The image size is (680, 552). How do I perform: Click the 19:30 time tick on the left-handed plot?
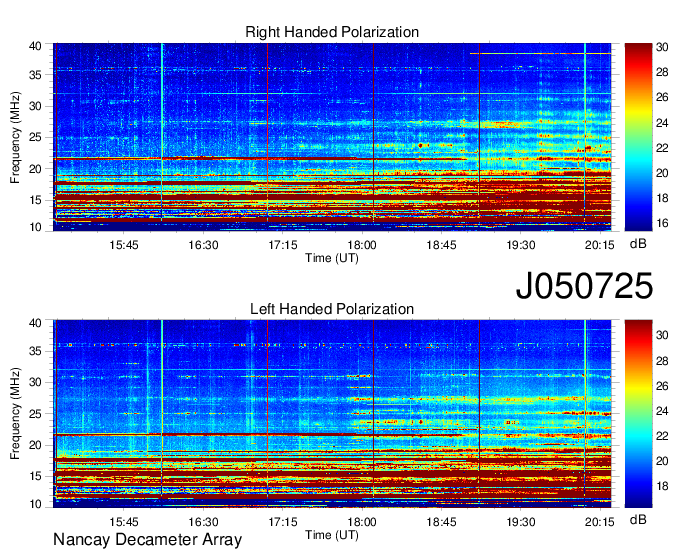[x=521, y=522]
